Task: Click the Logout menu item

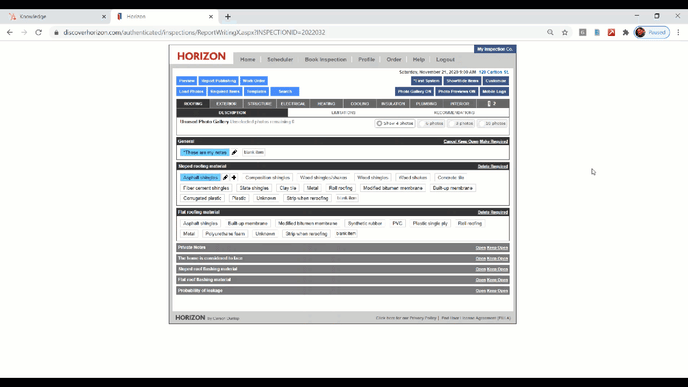Action: coord(445,59)
